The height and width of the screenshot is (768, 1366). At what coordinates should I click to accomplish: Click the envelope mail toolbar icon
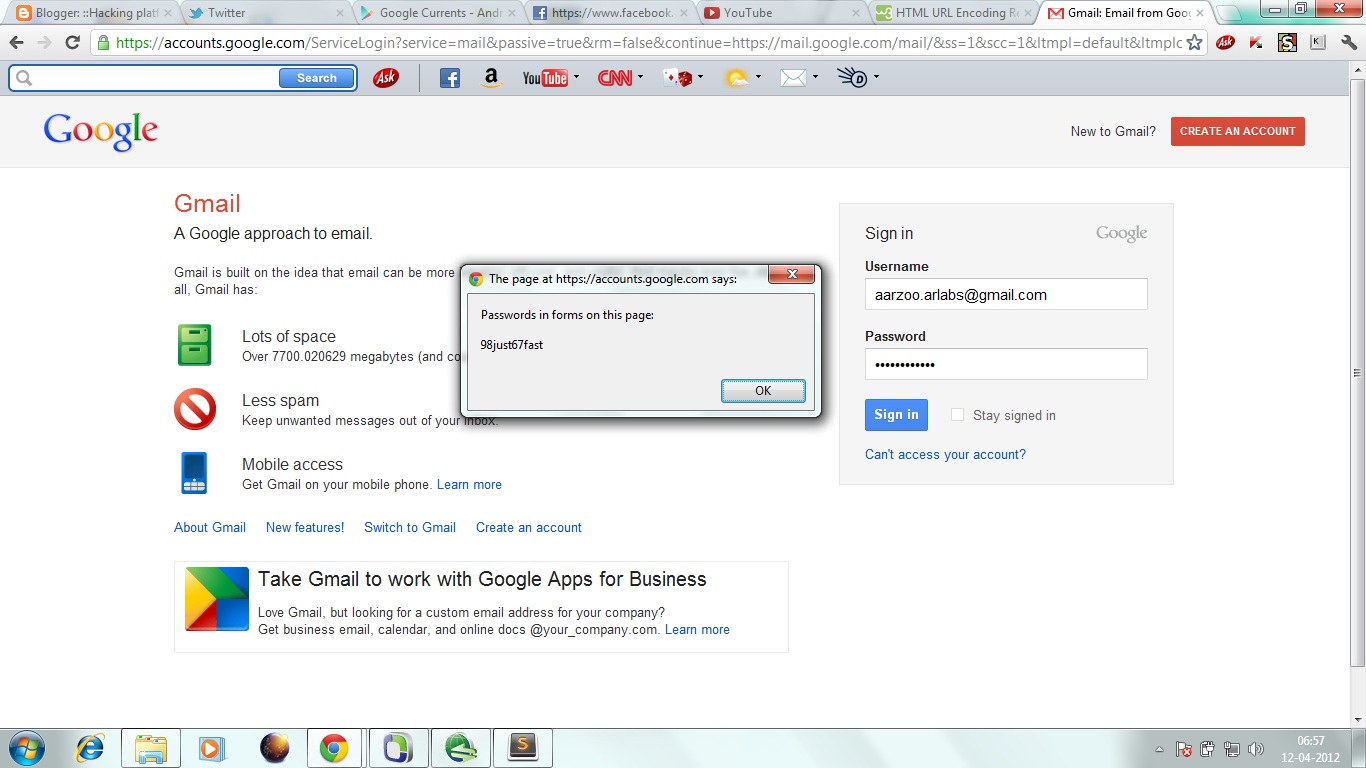(793, 78)
